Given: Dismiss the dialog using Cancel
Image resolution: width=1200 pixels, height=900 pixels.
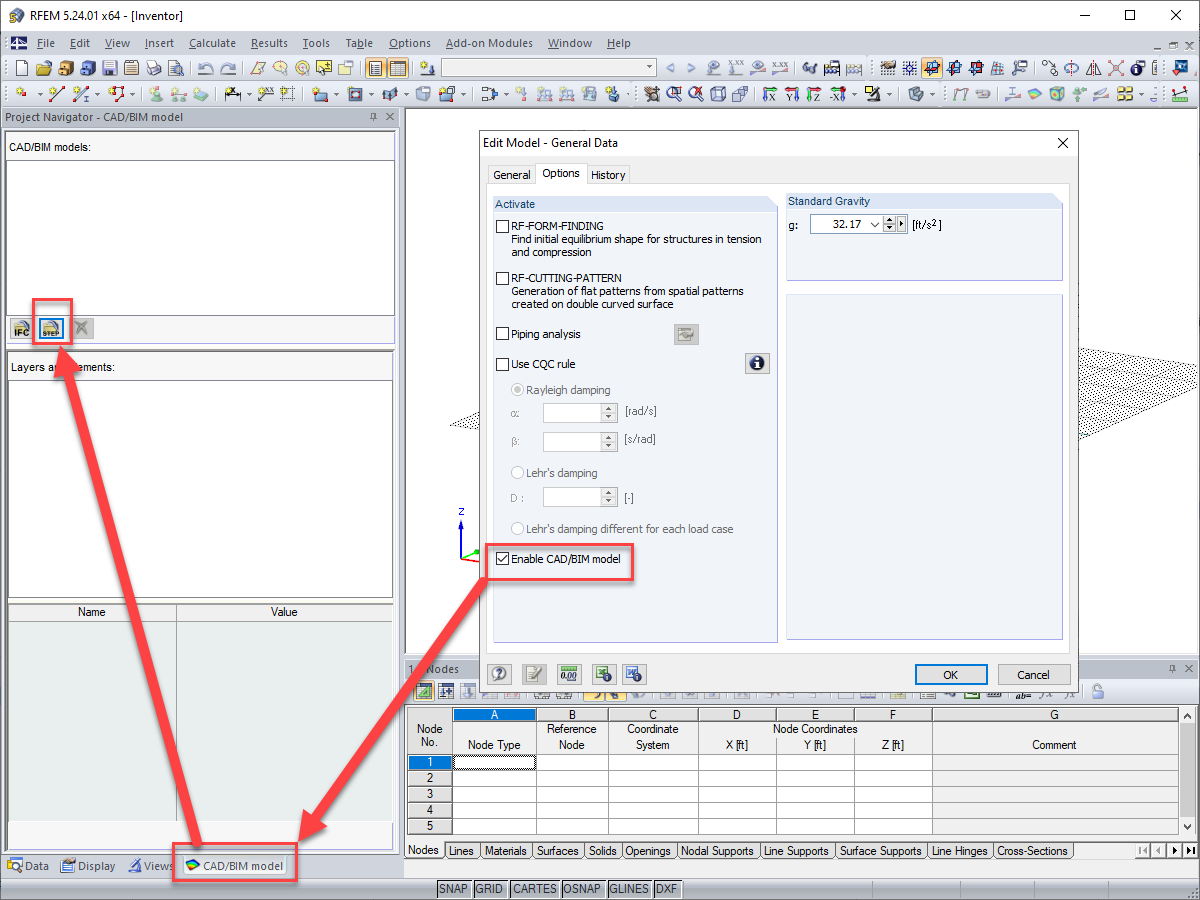Looking at the screenshot, I should click(1034, 674).
